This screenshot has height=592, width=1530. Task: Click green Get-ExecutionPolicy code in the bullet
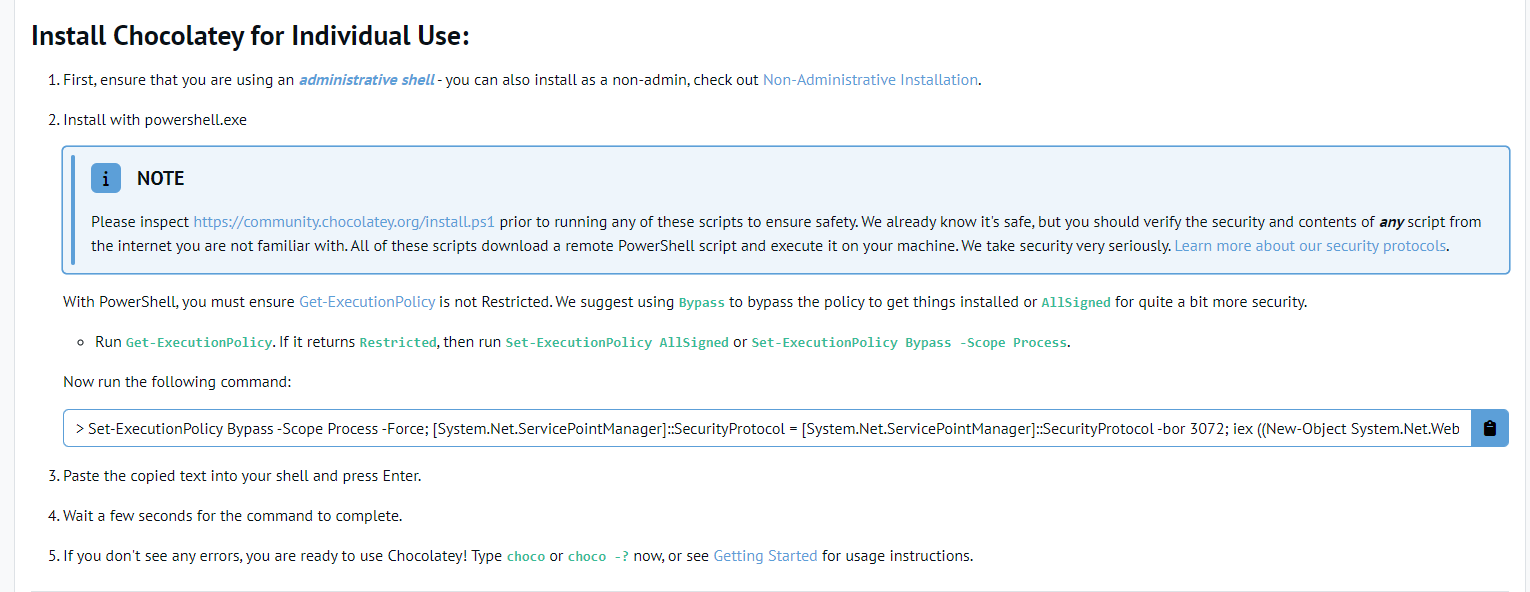click(x=198, y=342)
